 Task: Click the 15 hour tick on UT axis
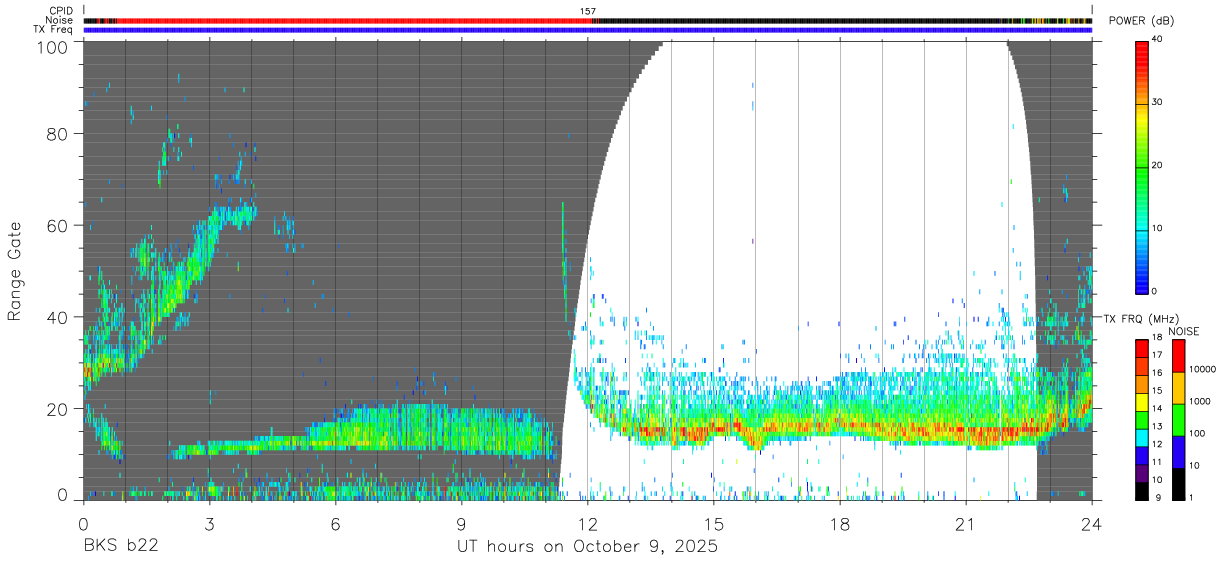pos(714,523)
